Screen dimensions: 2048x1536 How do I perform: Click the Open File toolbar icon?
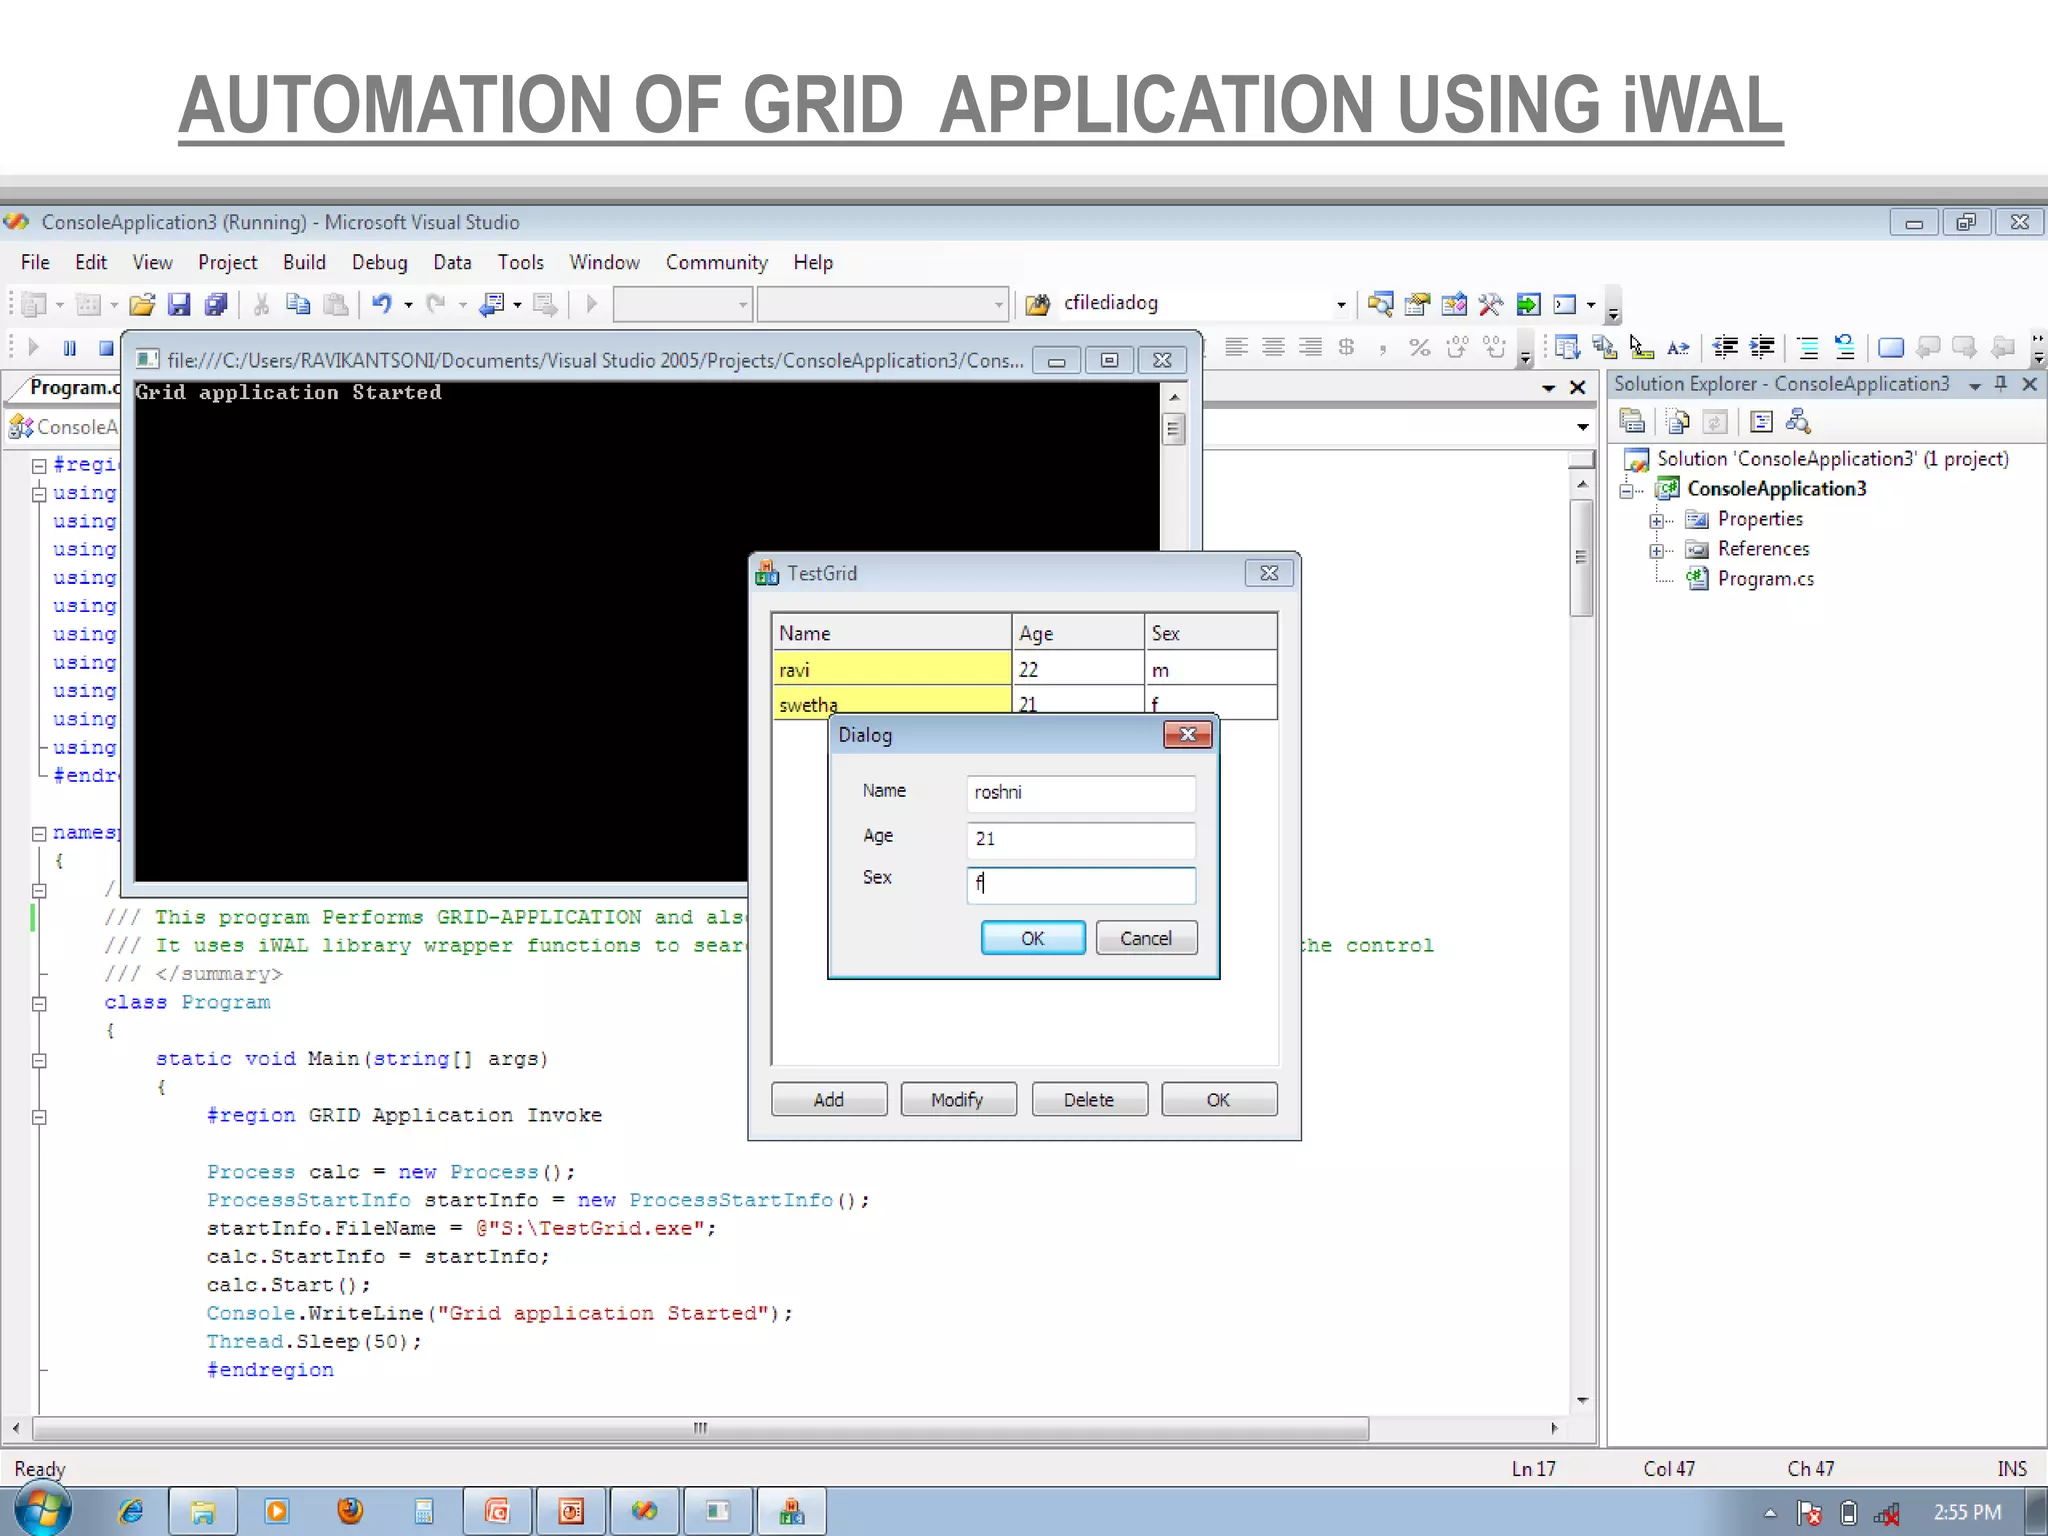pos(142,304)
